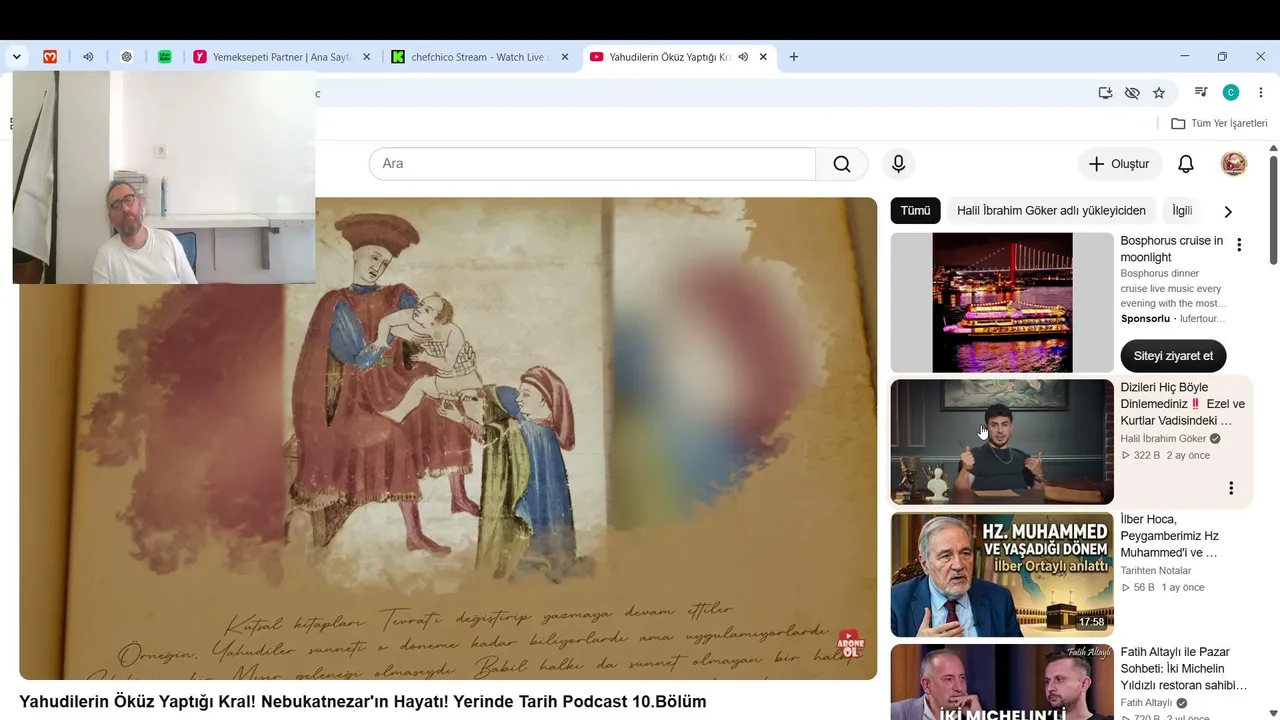
Task: Open options menu for Dizileri Hiç Böyle video
Action: (1231, 488)
